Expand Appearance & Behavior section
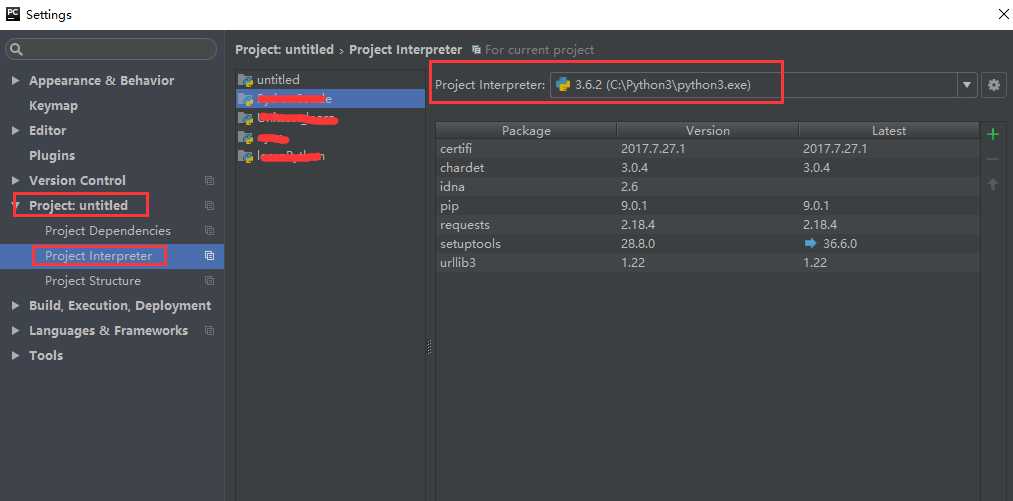The image size is (1013, 501). click(x=16, y=81)
